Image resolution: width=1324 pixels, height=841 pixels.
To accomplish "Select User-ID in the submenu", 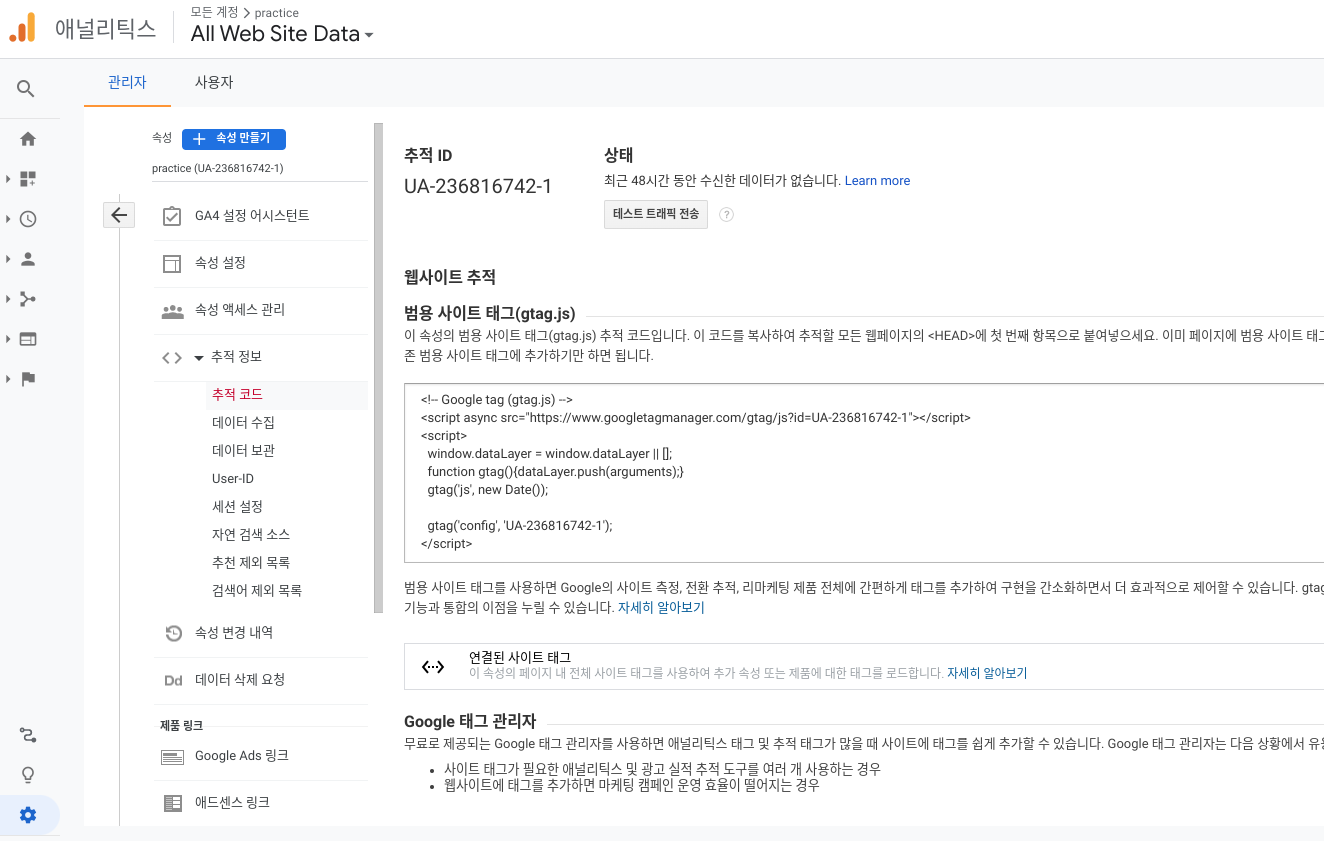I will (x=233, y=479).
